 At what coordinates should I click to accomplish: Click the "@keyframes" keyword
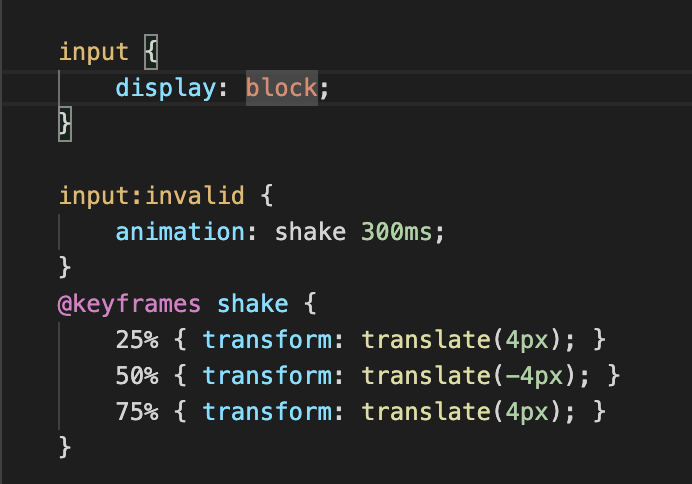pyautogui.click(x=130, y=304)
